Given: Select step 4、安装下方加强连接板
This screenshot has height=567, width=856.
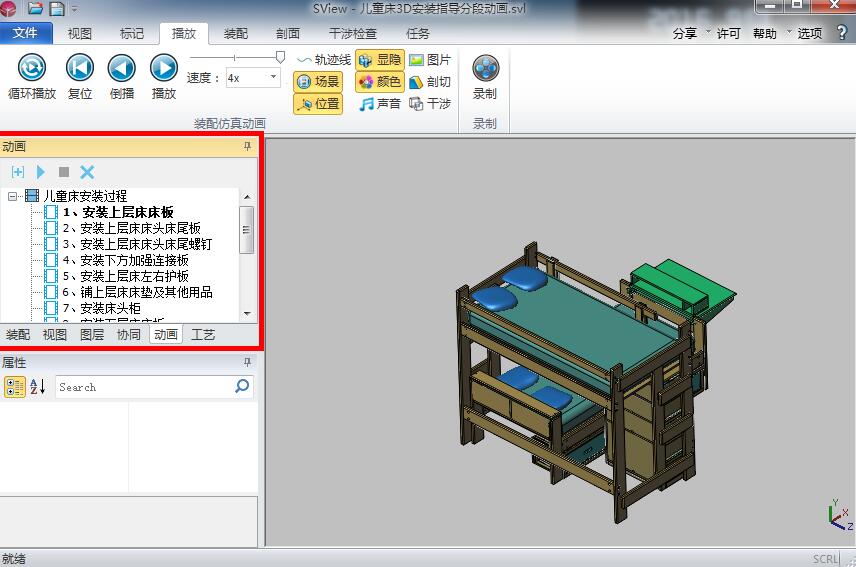Looking at the screenshot, I should tap(126, 260).
